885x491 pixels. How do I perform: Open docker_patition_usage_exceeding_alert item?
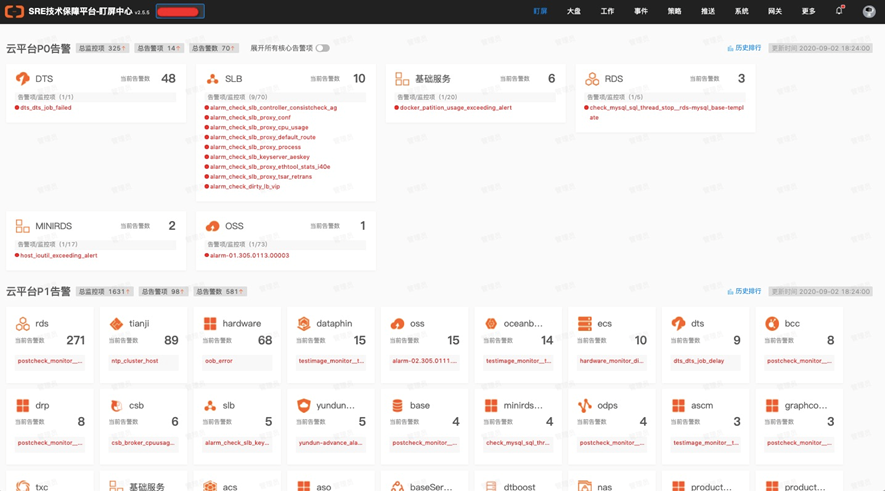coord(453,108)
